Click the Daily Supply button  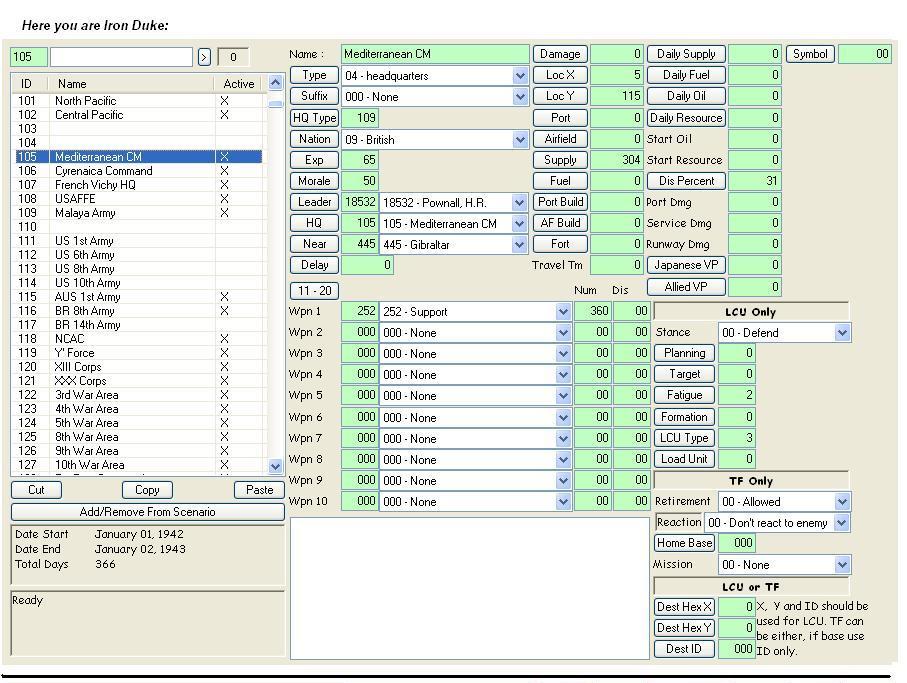point(686,54)
